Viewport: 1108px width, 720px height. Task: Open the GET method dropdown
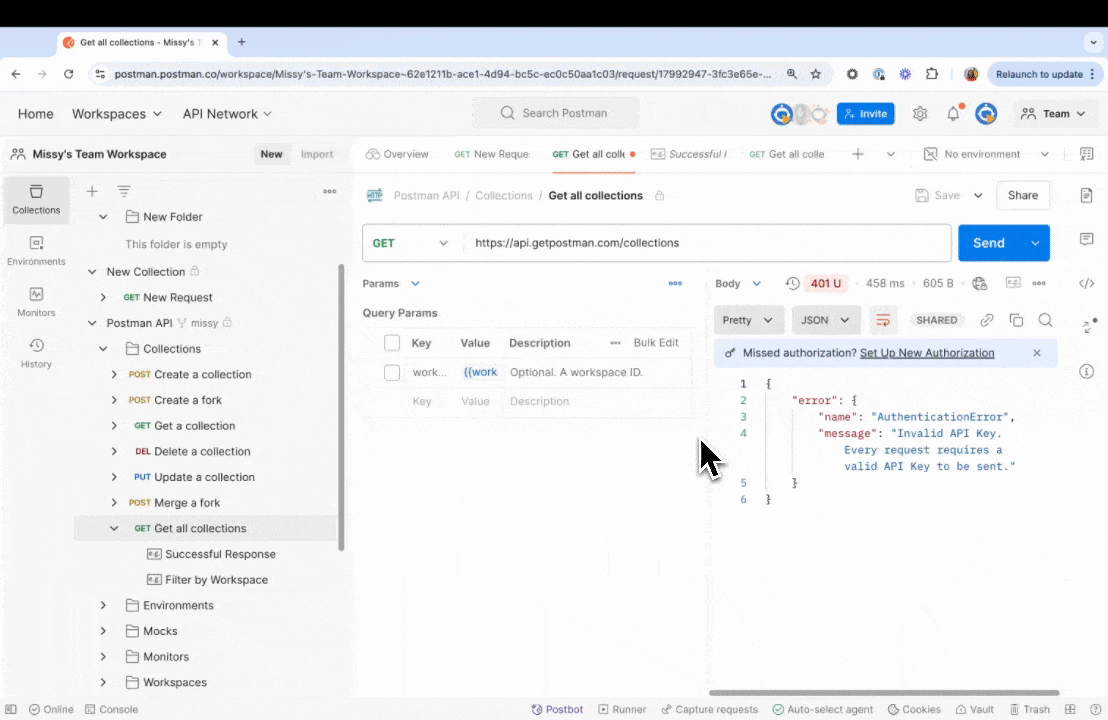coord(412,243)
